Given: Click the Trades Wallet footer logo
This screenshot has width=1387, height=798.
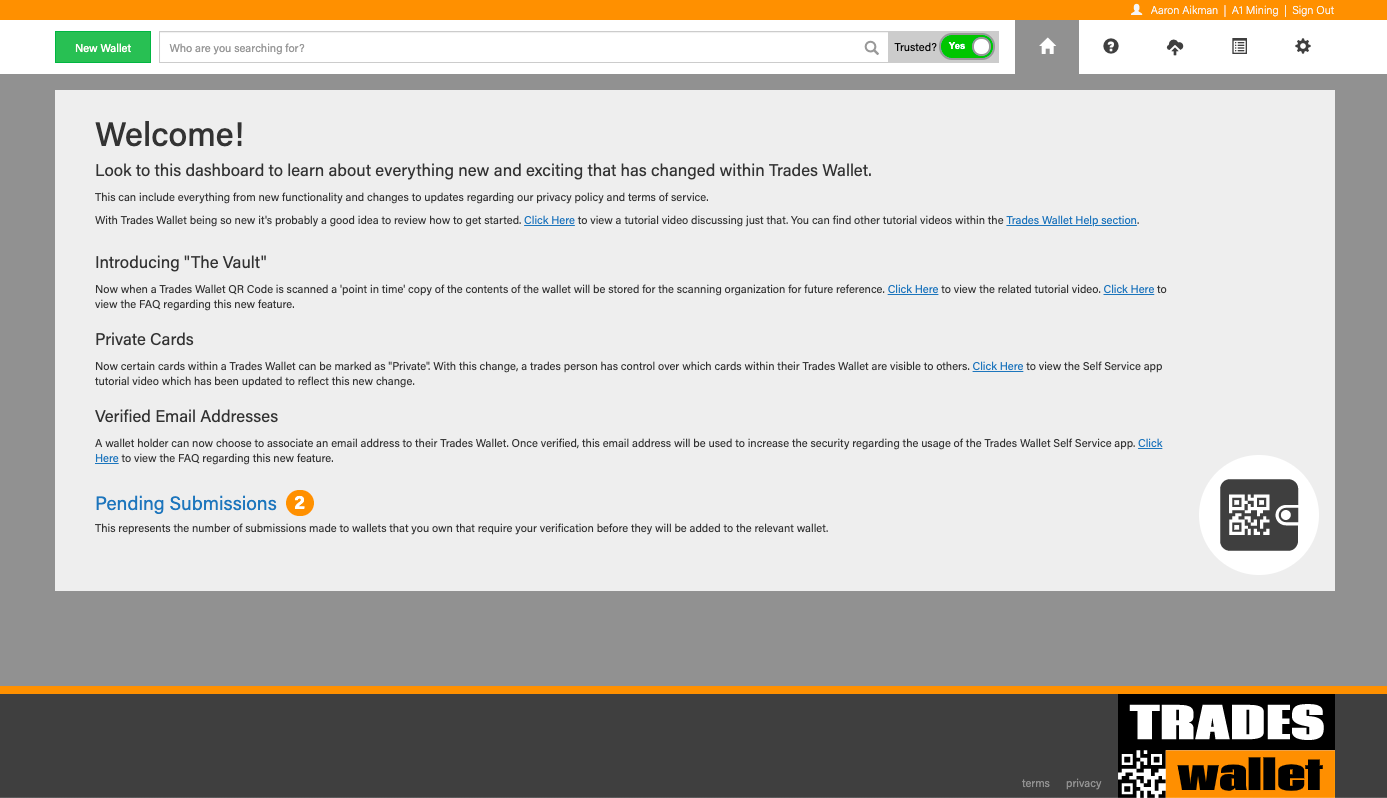Looking at the screenshot, I should tap(1226, 746).
